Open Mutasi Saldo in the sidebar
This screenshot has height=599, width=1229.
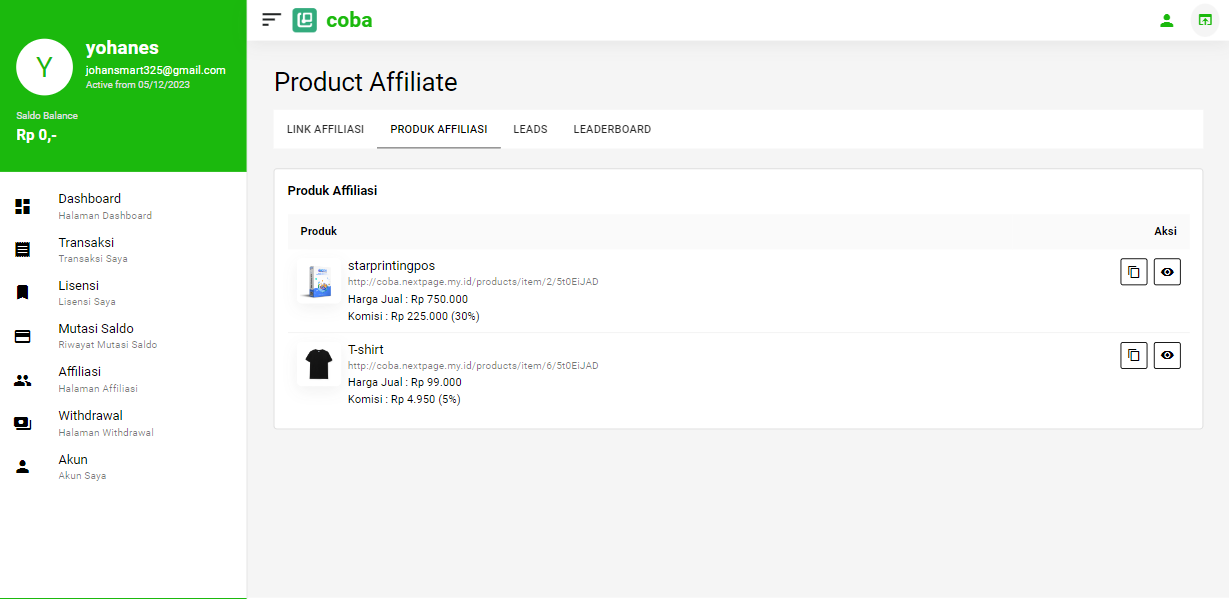[96, 335]
